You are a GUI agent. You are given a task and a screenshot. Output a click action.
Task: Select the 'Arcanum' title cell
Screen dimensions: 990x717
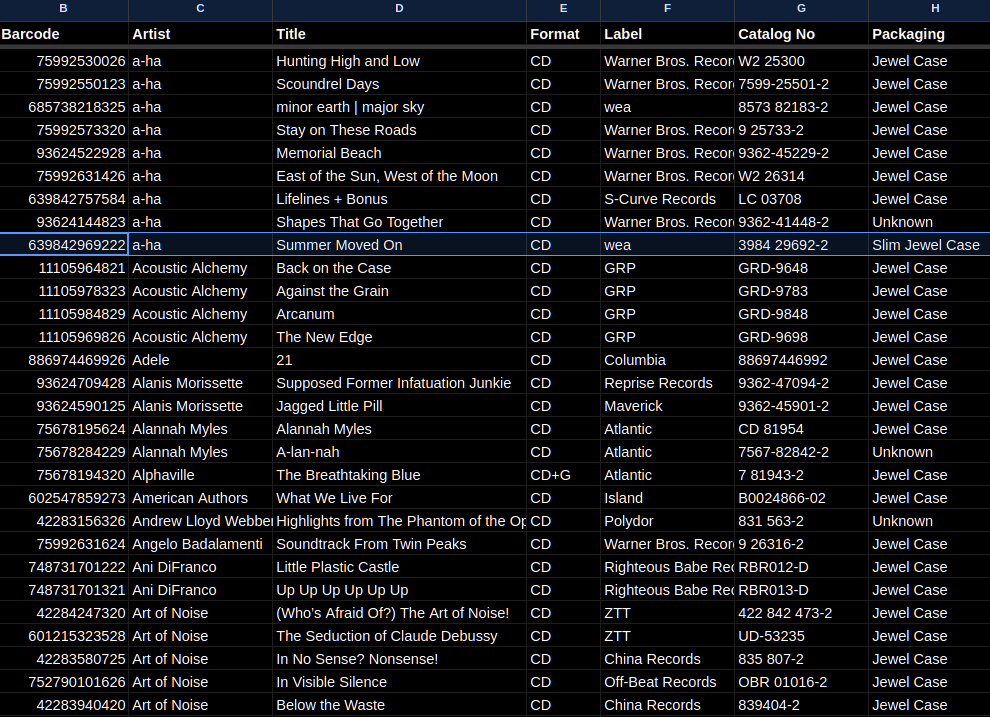399,314
